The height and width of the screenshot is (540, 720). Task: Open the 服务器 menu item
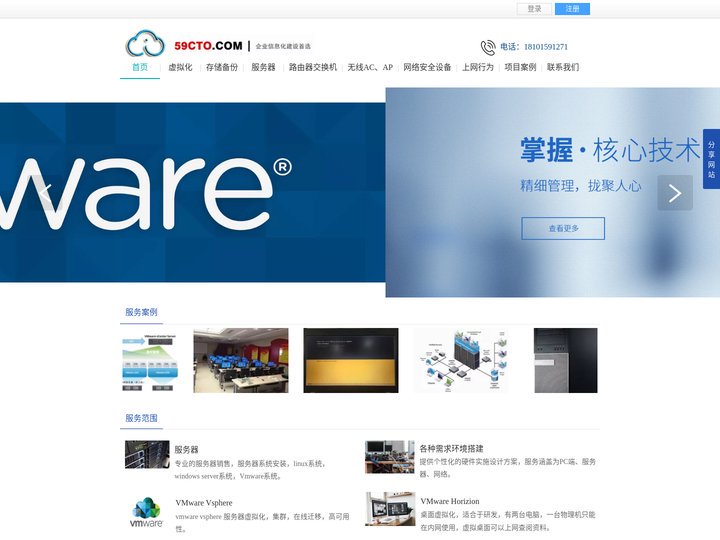tap(263, 68)
